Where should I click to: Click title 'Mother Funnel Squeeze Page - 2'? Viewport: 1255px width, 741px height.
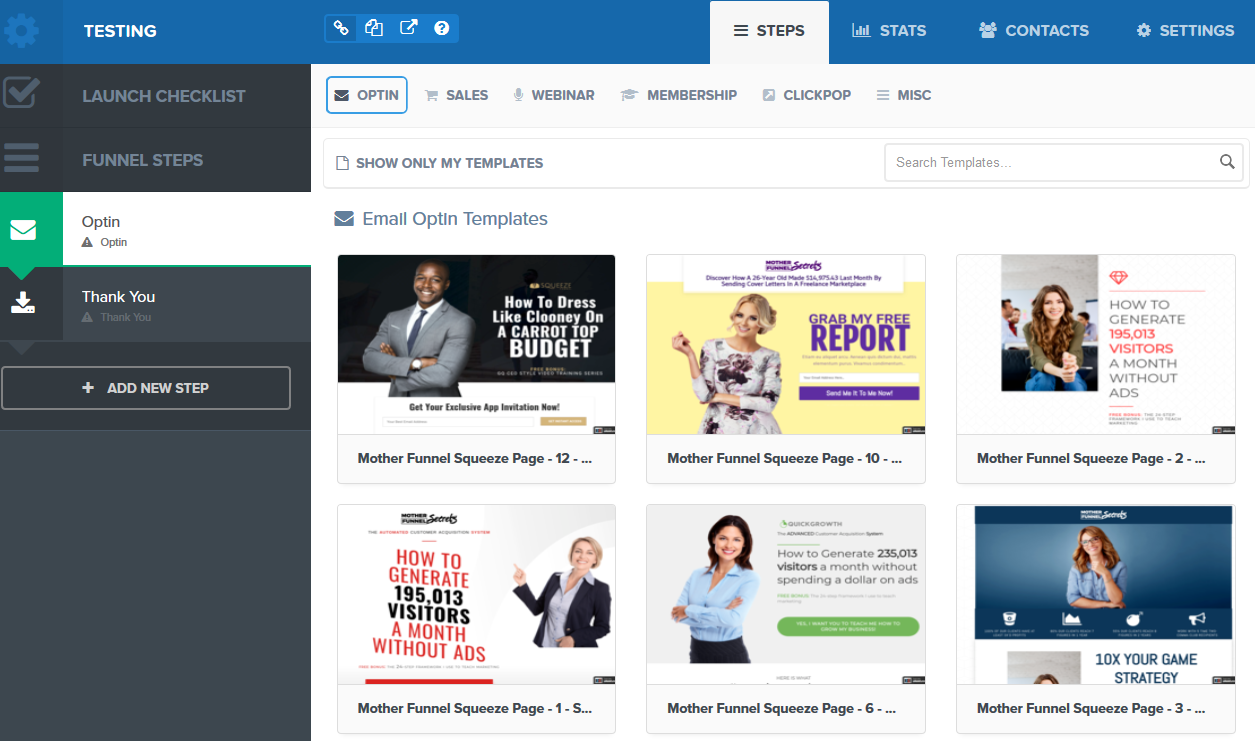(1091, 459)
